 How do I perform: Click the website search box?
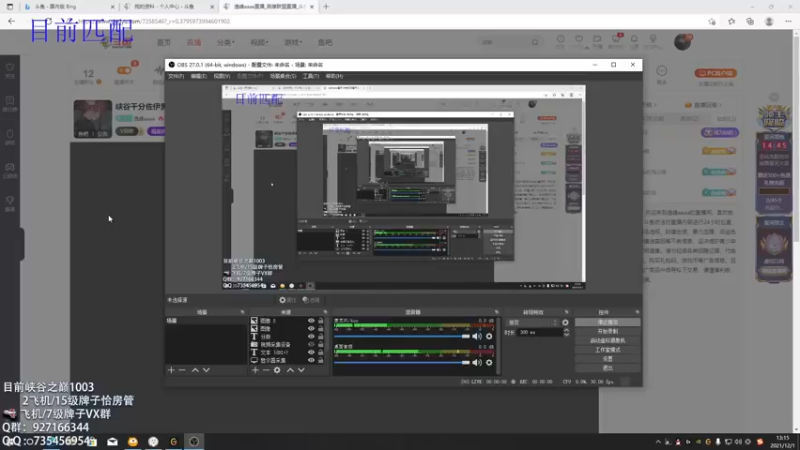(x=505, y=42)
